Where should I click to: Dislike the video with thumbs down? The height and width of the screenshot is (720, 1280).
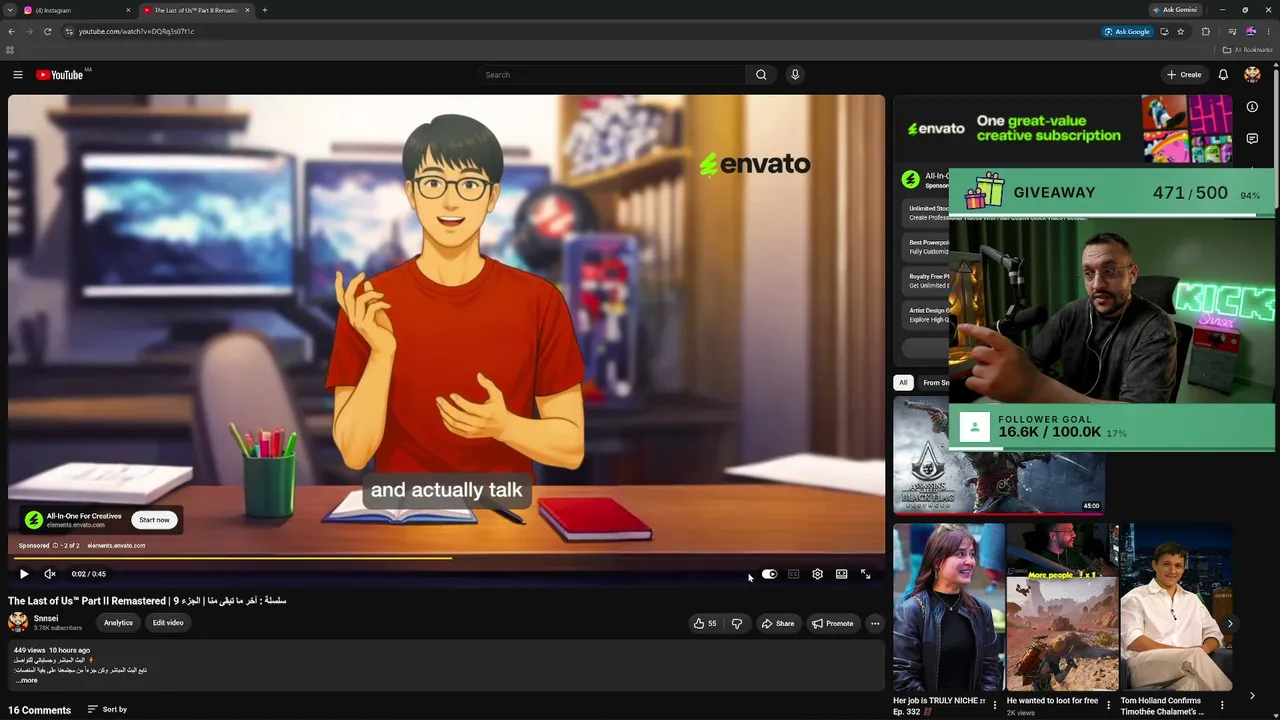coord(737,623)
